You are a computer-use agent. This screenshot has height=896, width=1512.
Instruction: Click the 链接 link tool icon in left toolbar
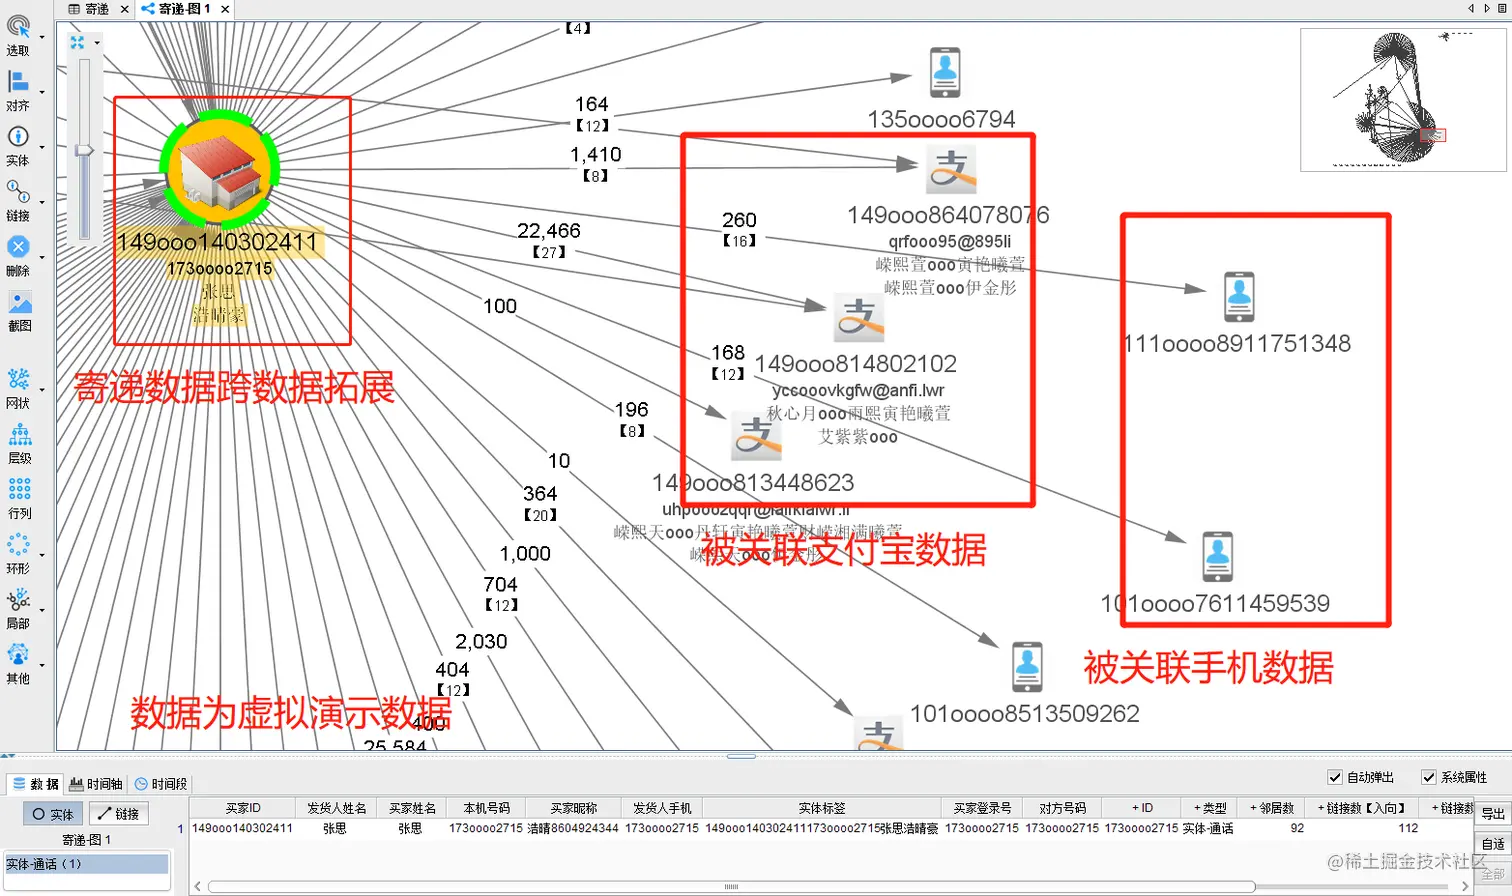[x=18, y=191]
